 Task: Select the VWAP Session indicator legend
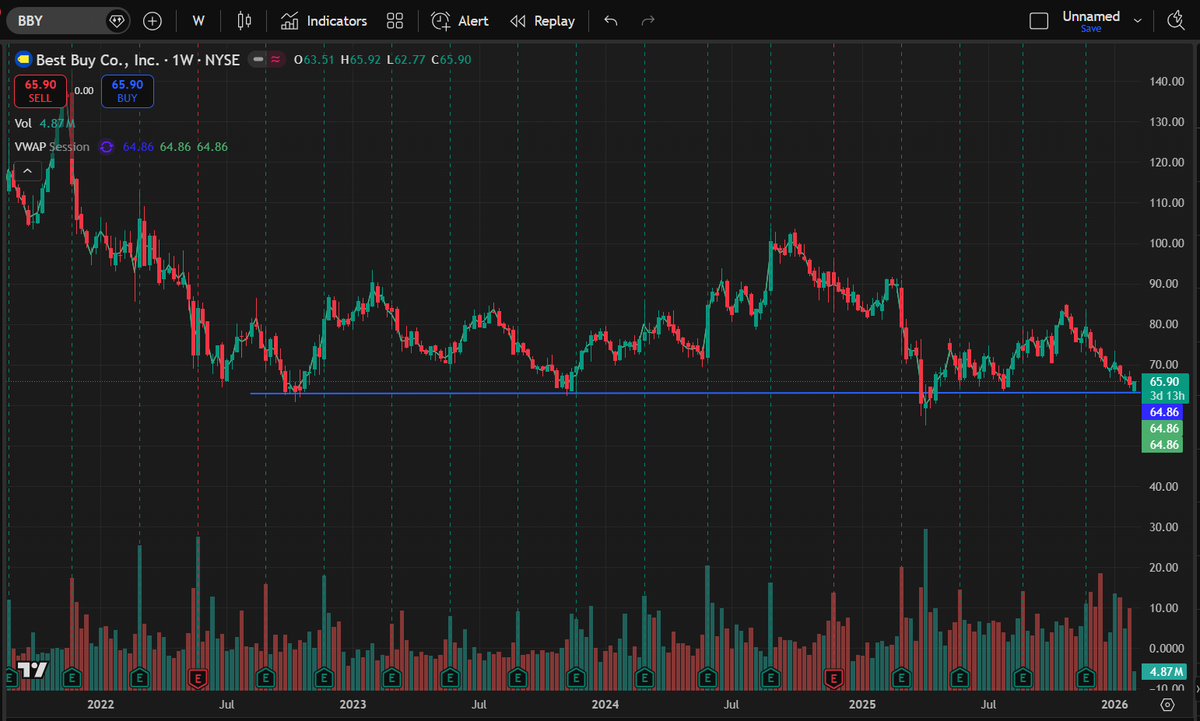[x=52, y=147]
